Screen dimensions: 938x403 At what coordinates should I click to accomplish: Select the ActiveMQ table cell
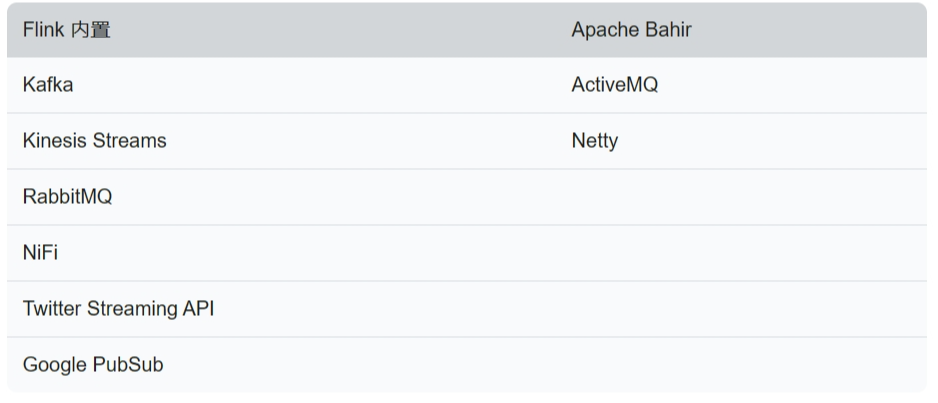pyautogui.click(x=614, y=86)
